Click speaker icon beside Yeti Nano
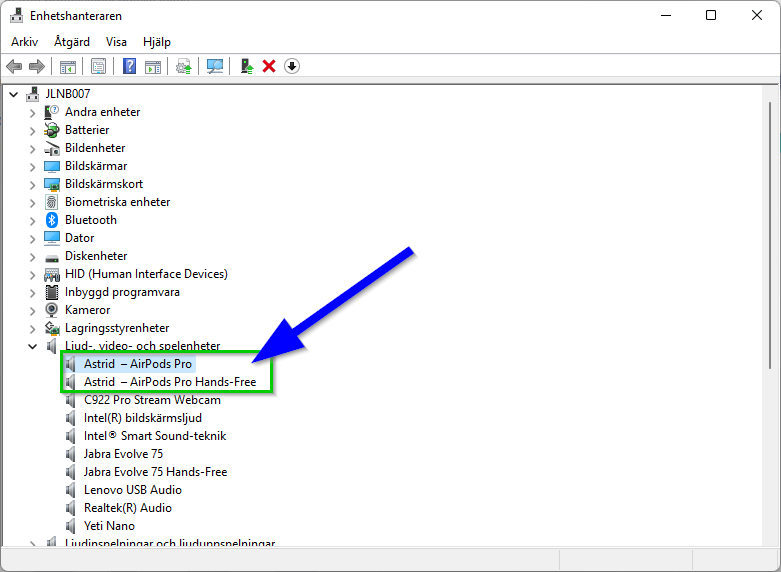 coord(71,526)
